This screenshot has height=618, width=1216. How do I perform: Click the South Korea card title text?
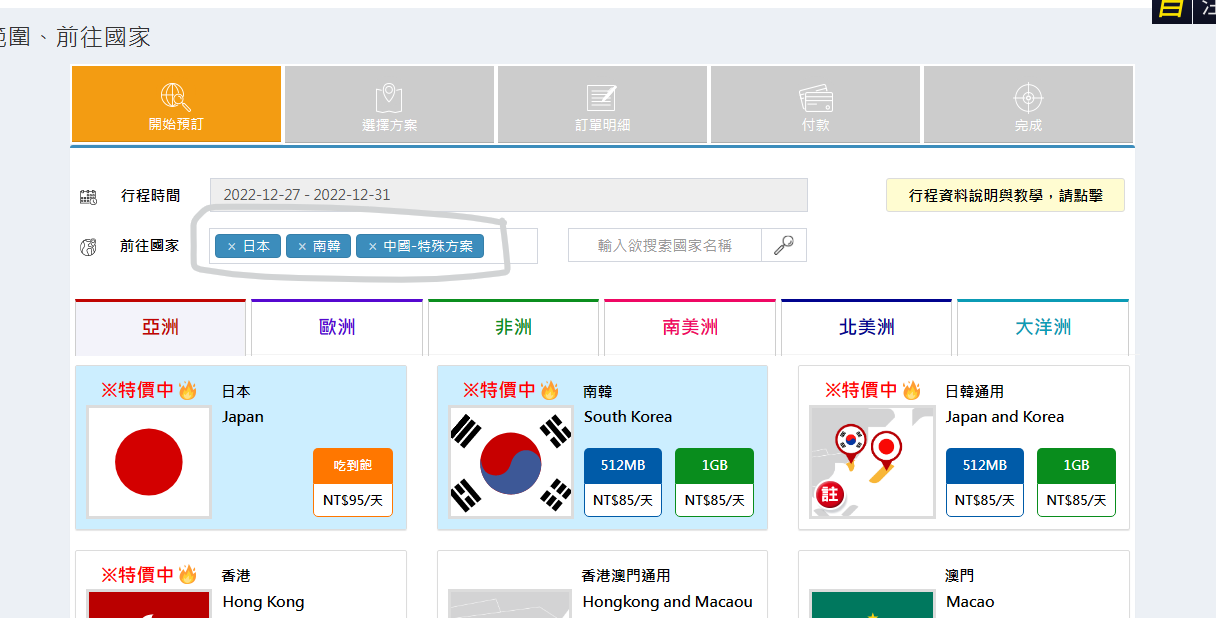[628, 417]
